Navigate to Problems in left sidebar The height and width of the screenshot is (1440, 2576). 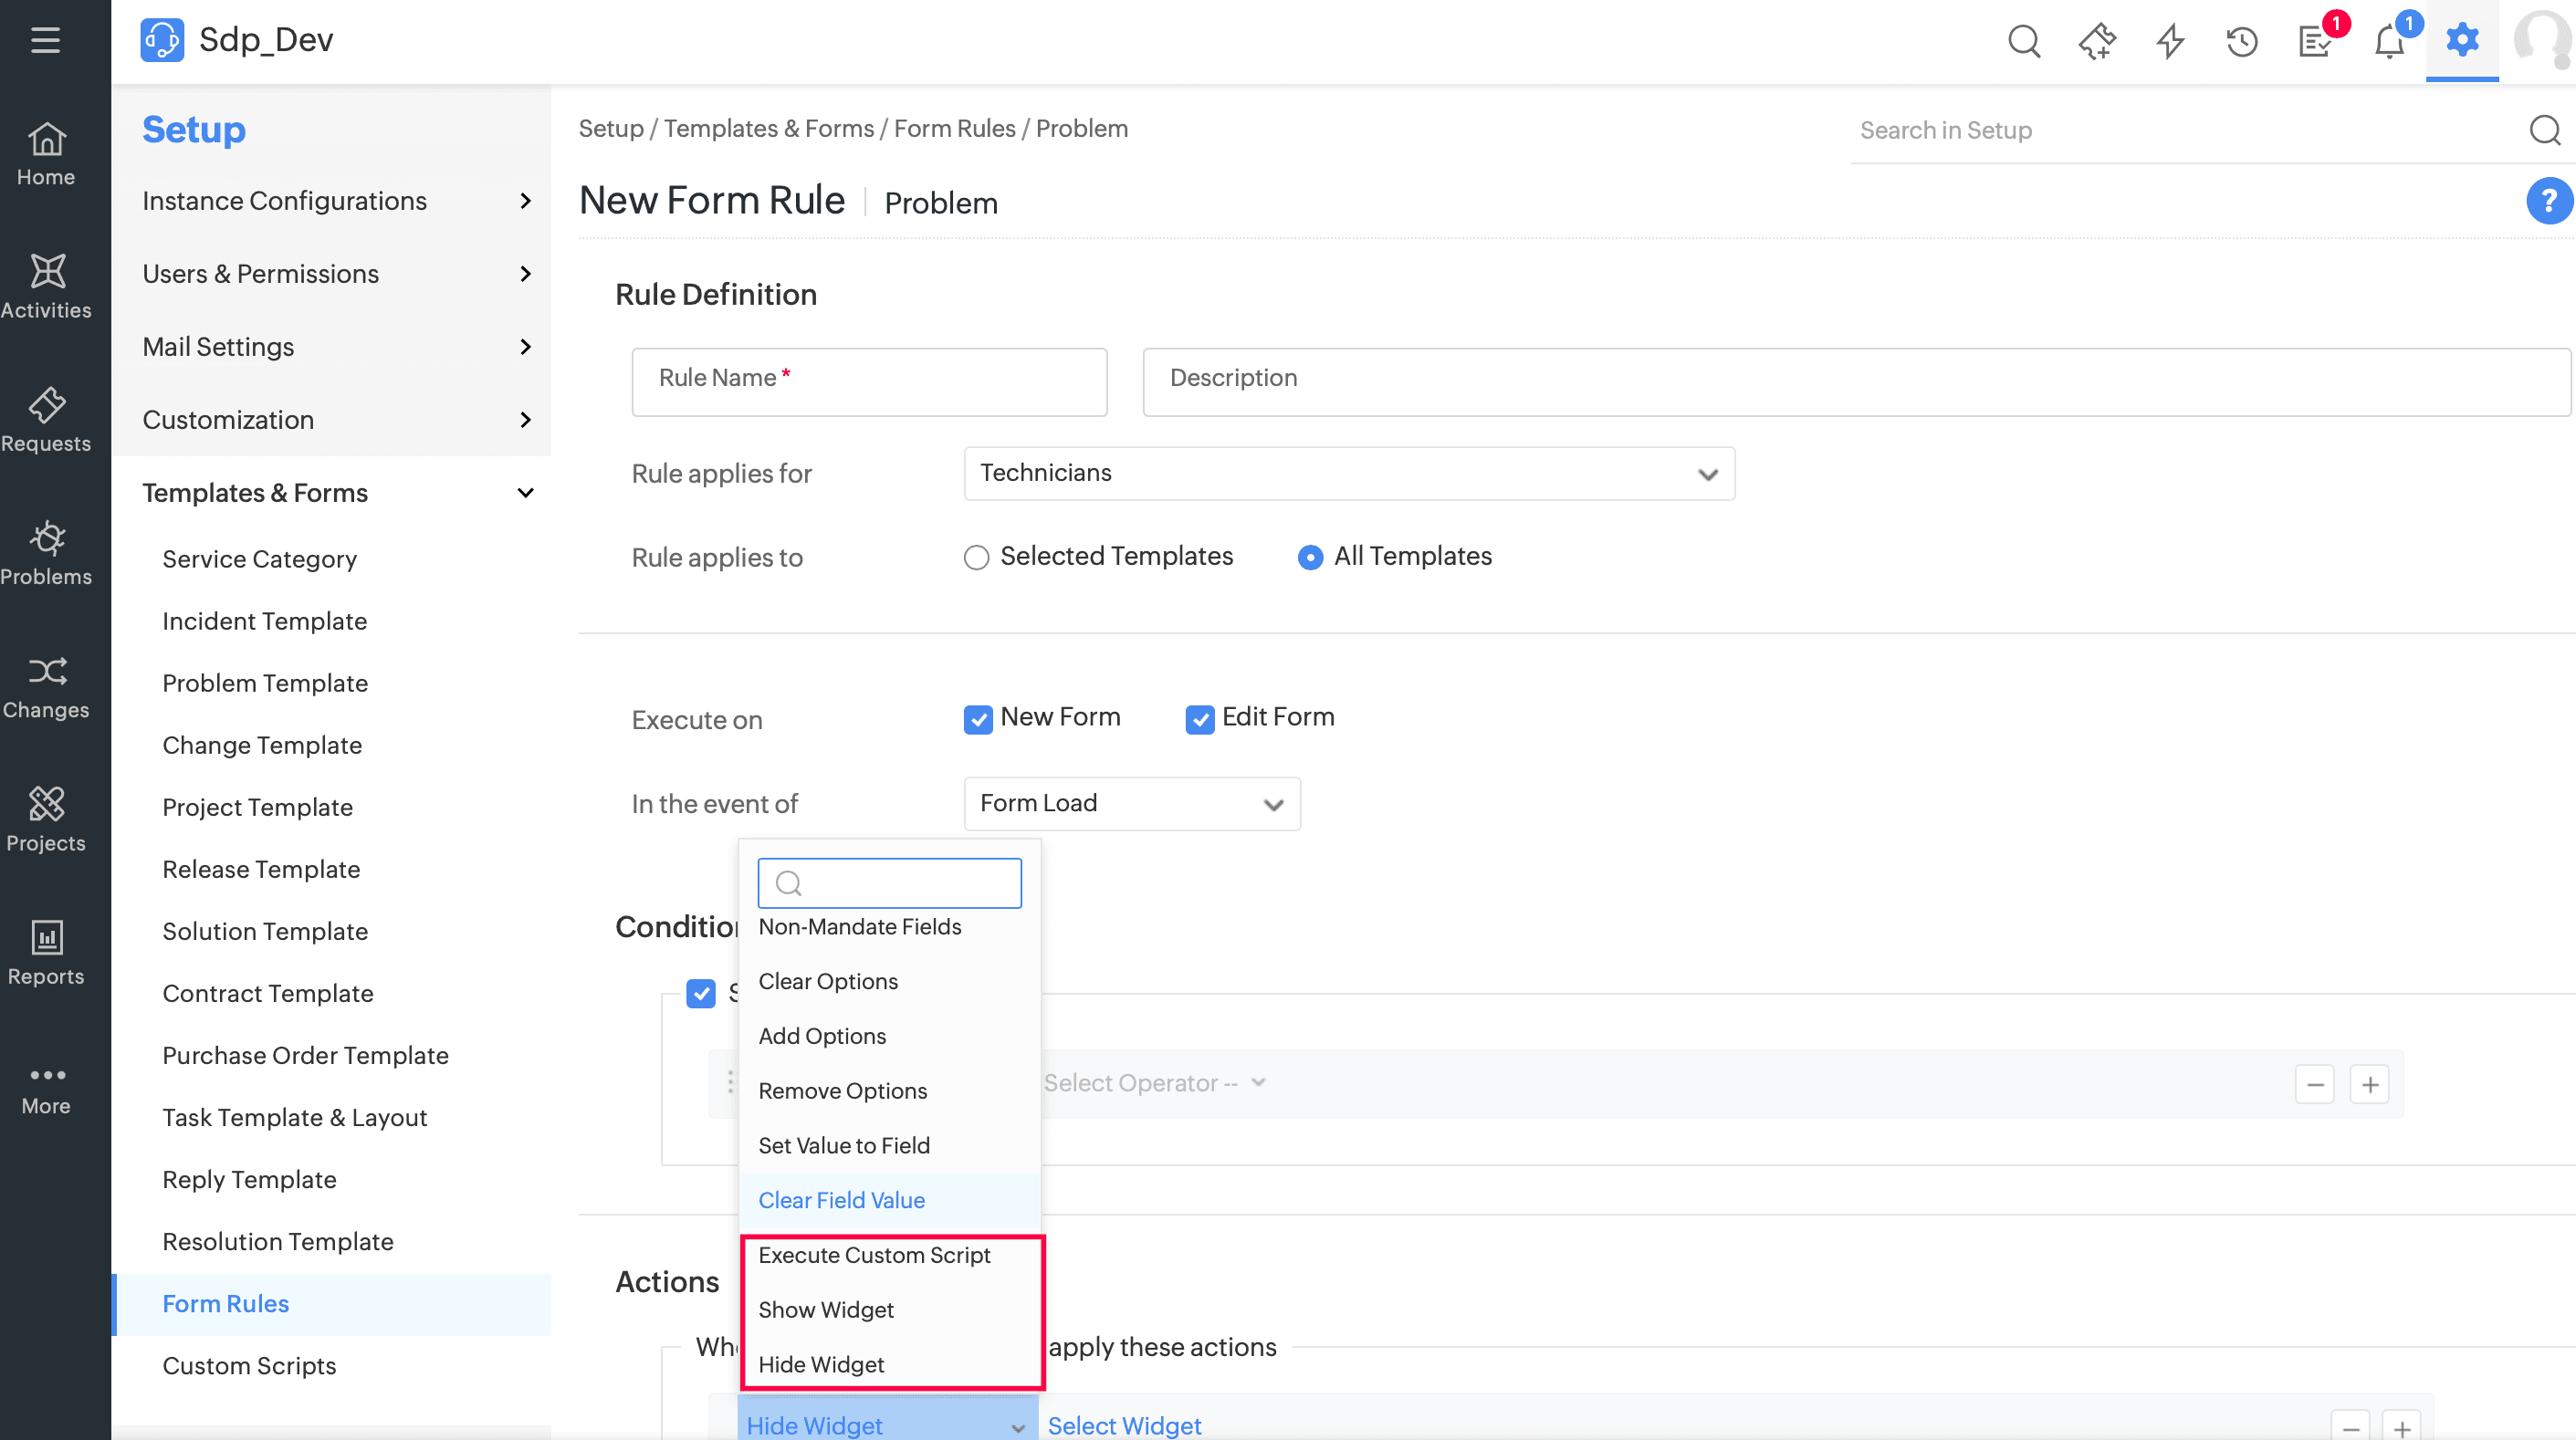click(47, 552)
